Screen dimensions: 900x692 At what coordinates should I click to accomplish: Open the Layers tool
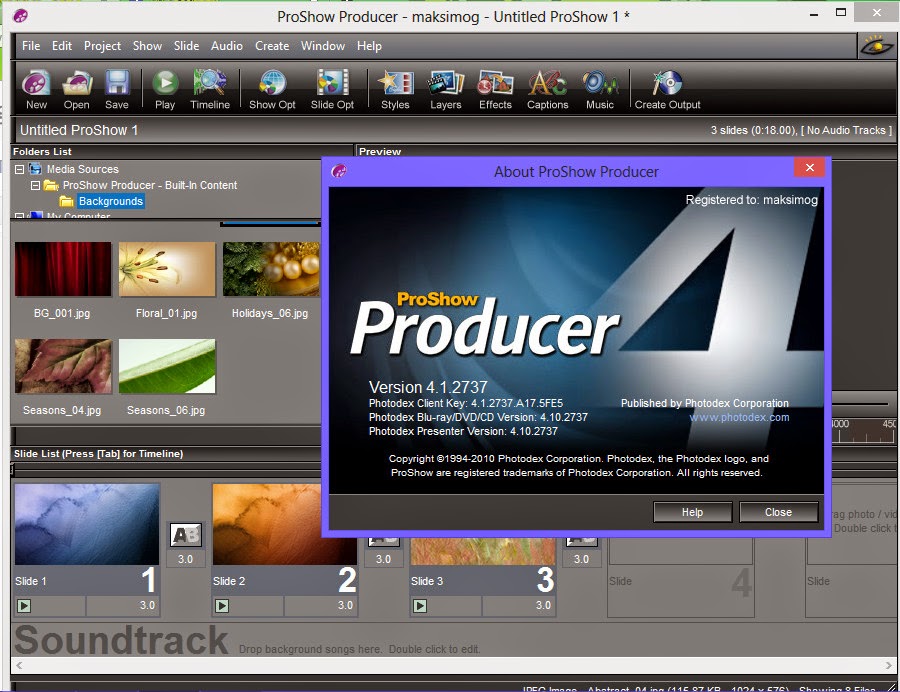click(x=446, y=89)
